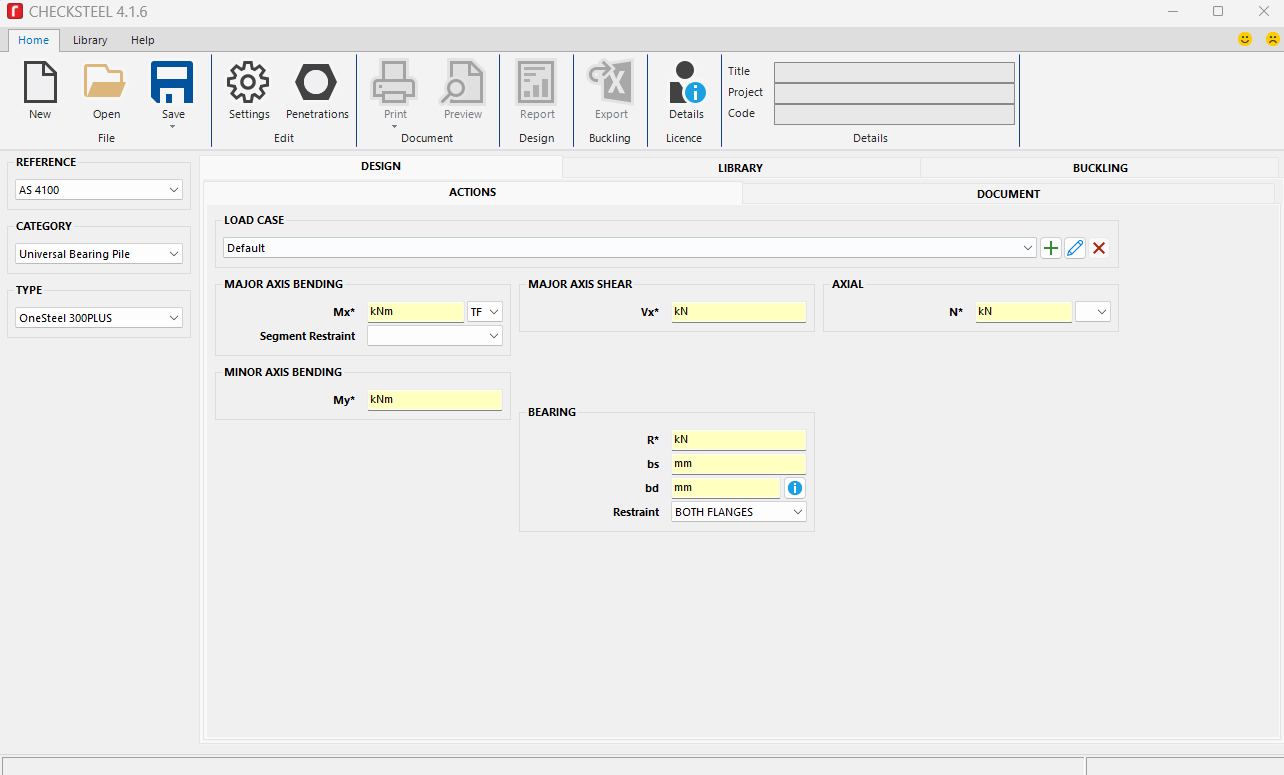Click the bs mm input field
This screenshot has width=1284, height=775.
(739, 464)
